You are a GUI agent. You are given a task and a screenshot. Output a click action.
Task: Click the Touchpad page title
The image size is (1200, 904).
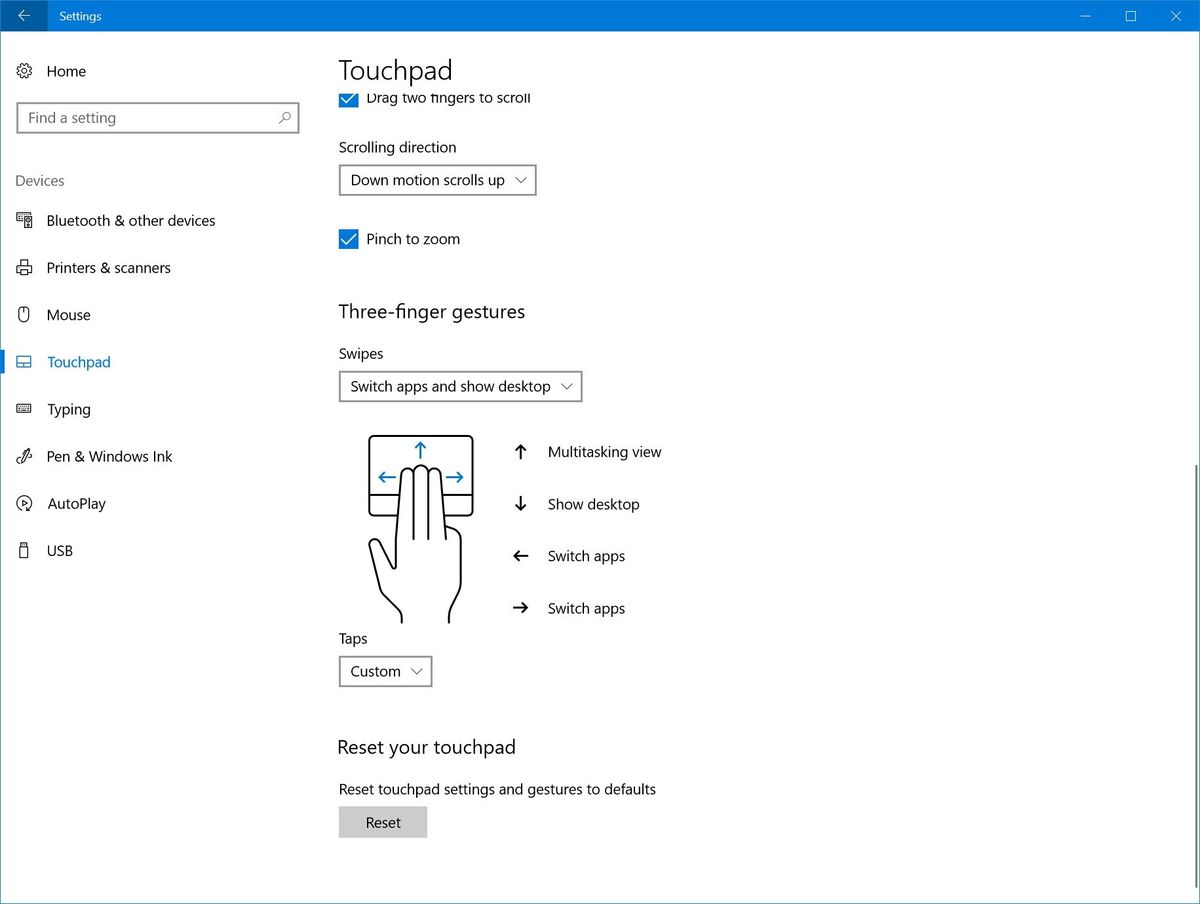click(x=395, y=70)
